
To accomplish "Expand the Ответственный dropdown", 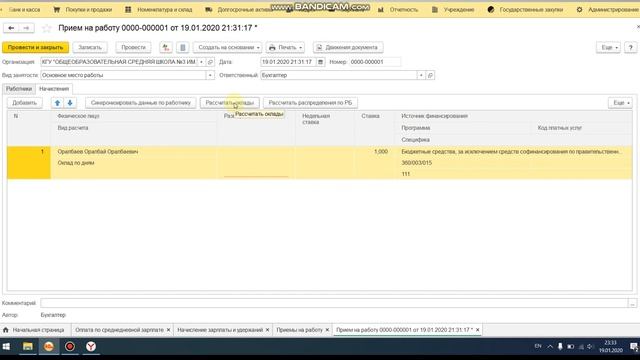I will (x=421, y=75).
